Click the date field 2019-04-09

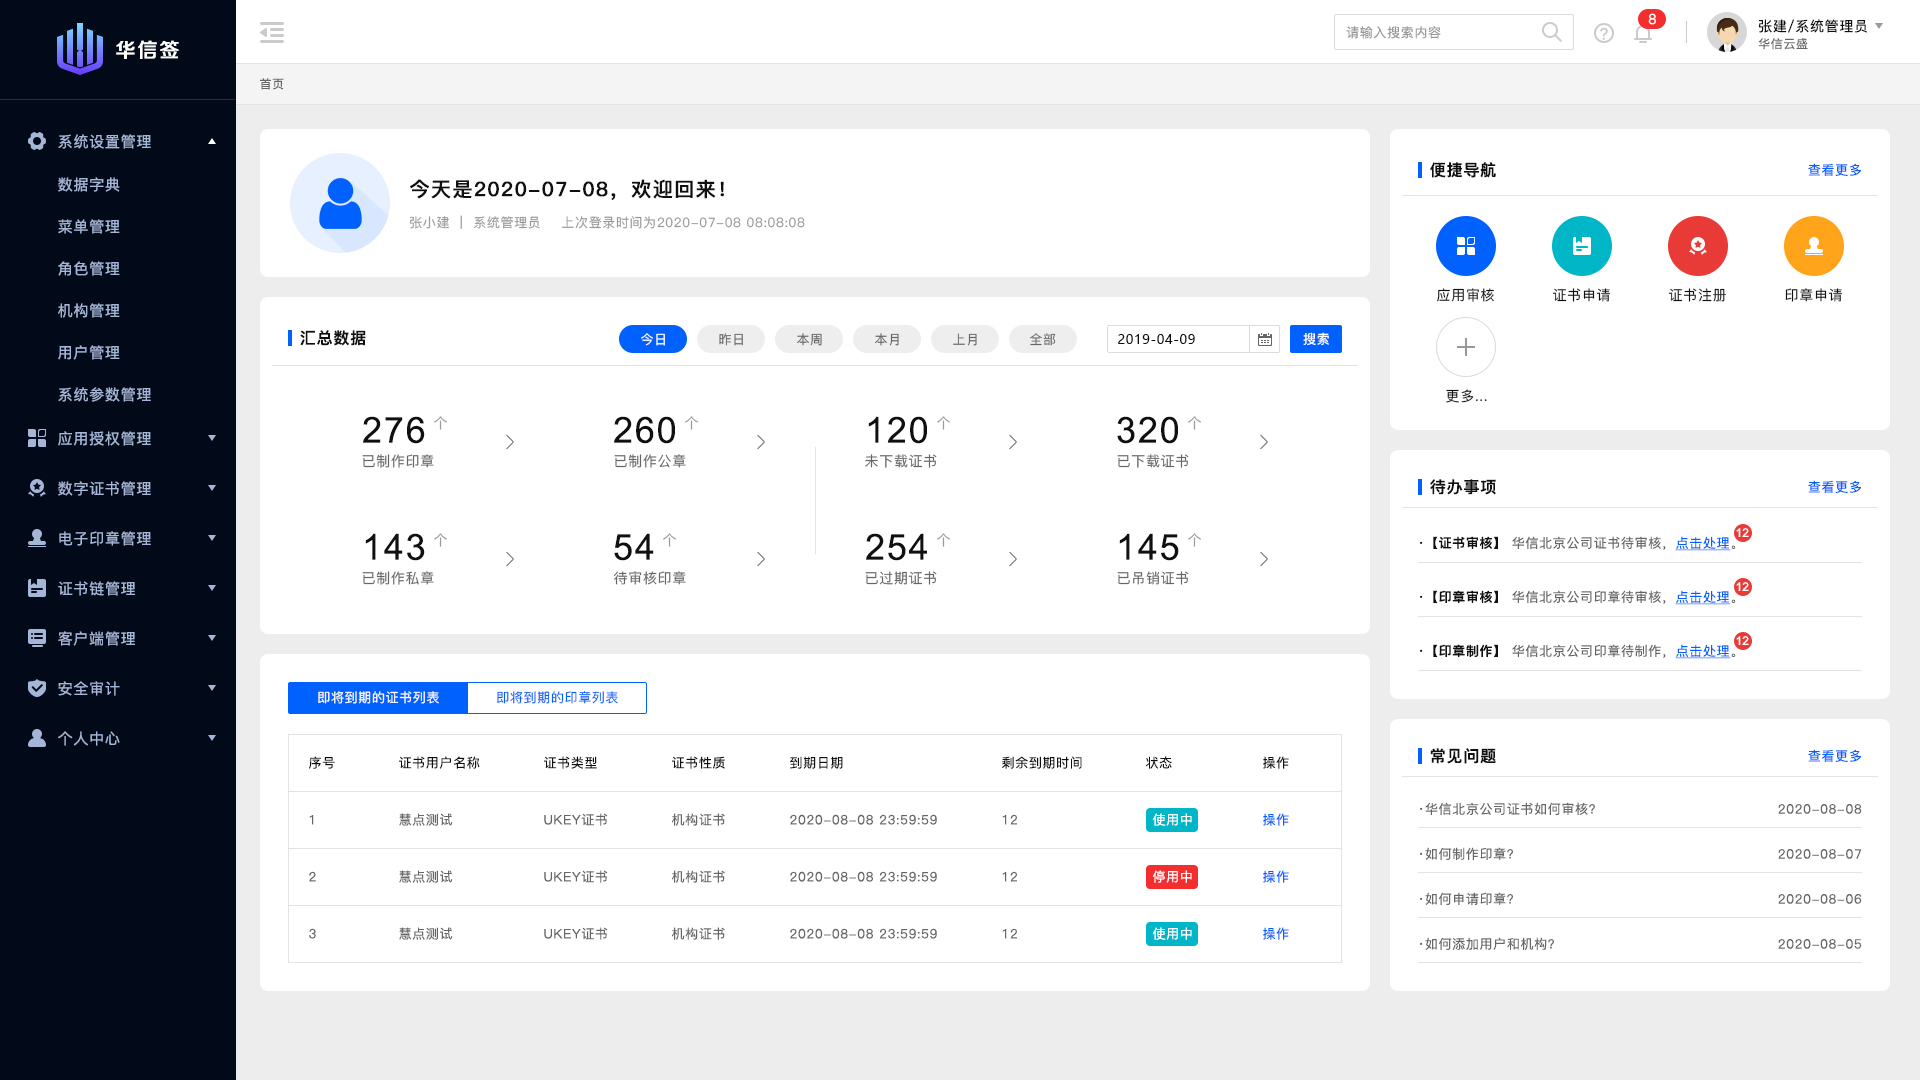[x=1178, y=339]
